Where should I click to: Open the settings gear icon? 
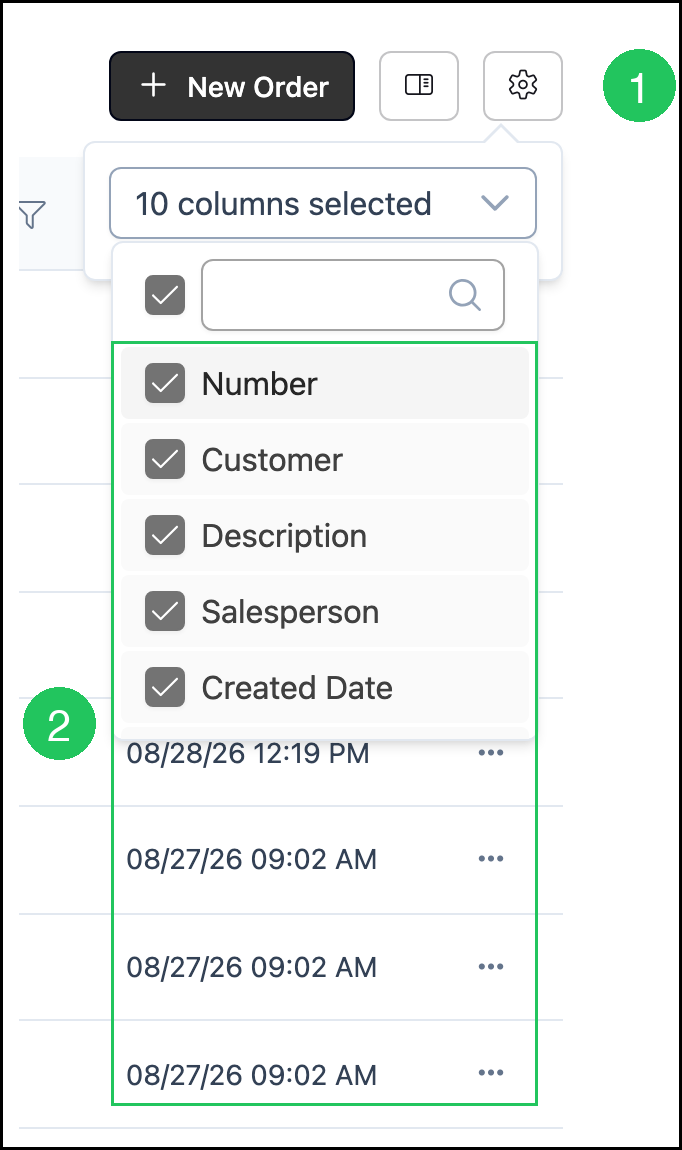click(523, 85)
